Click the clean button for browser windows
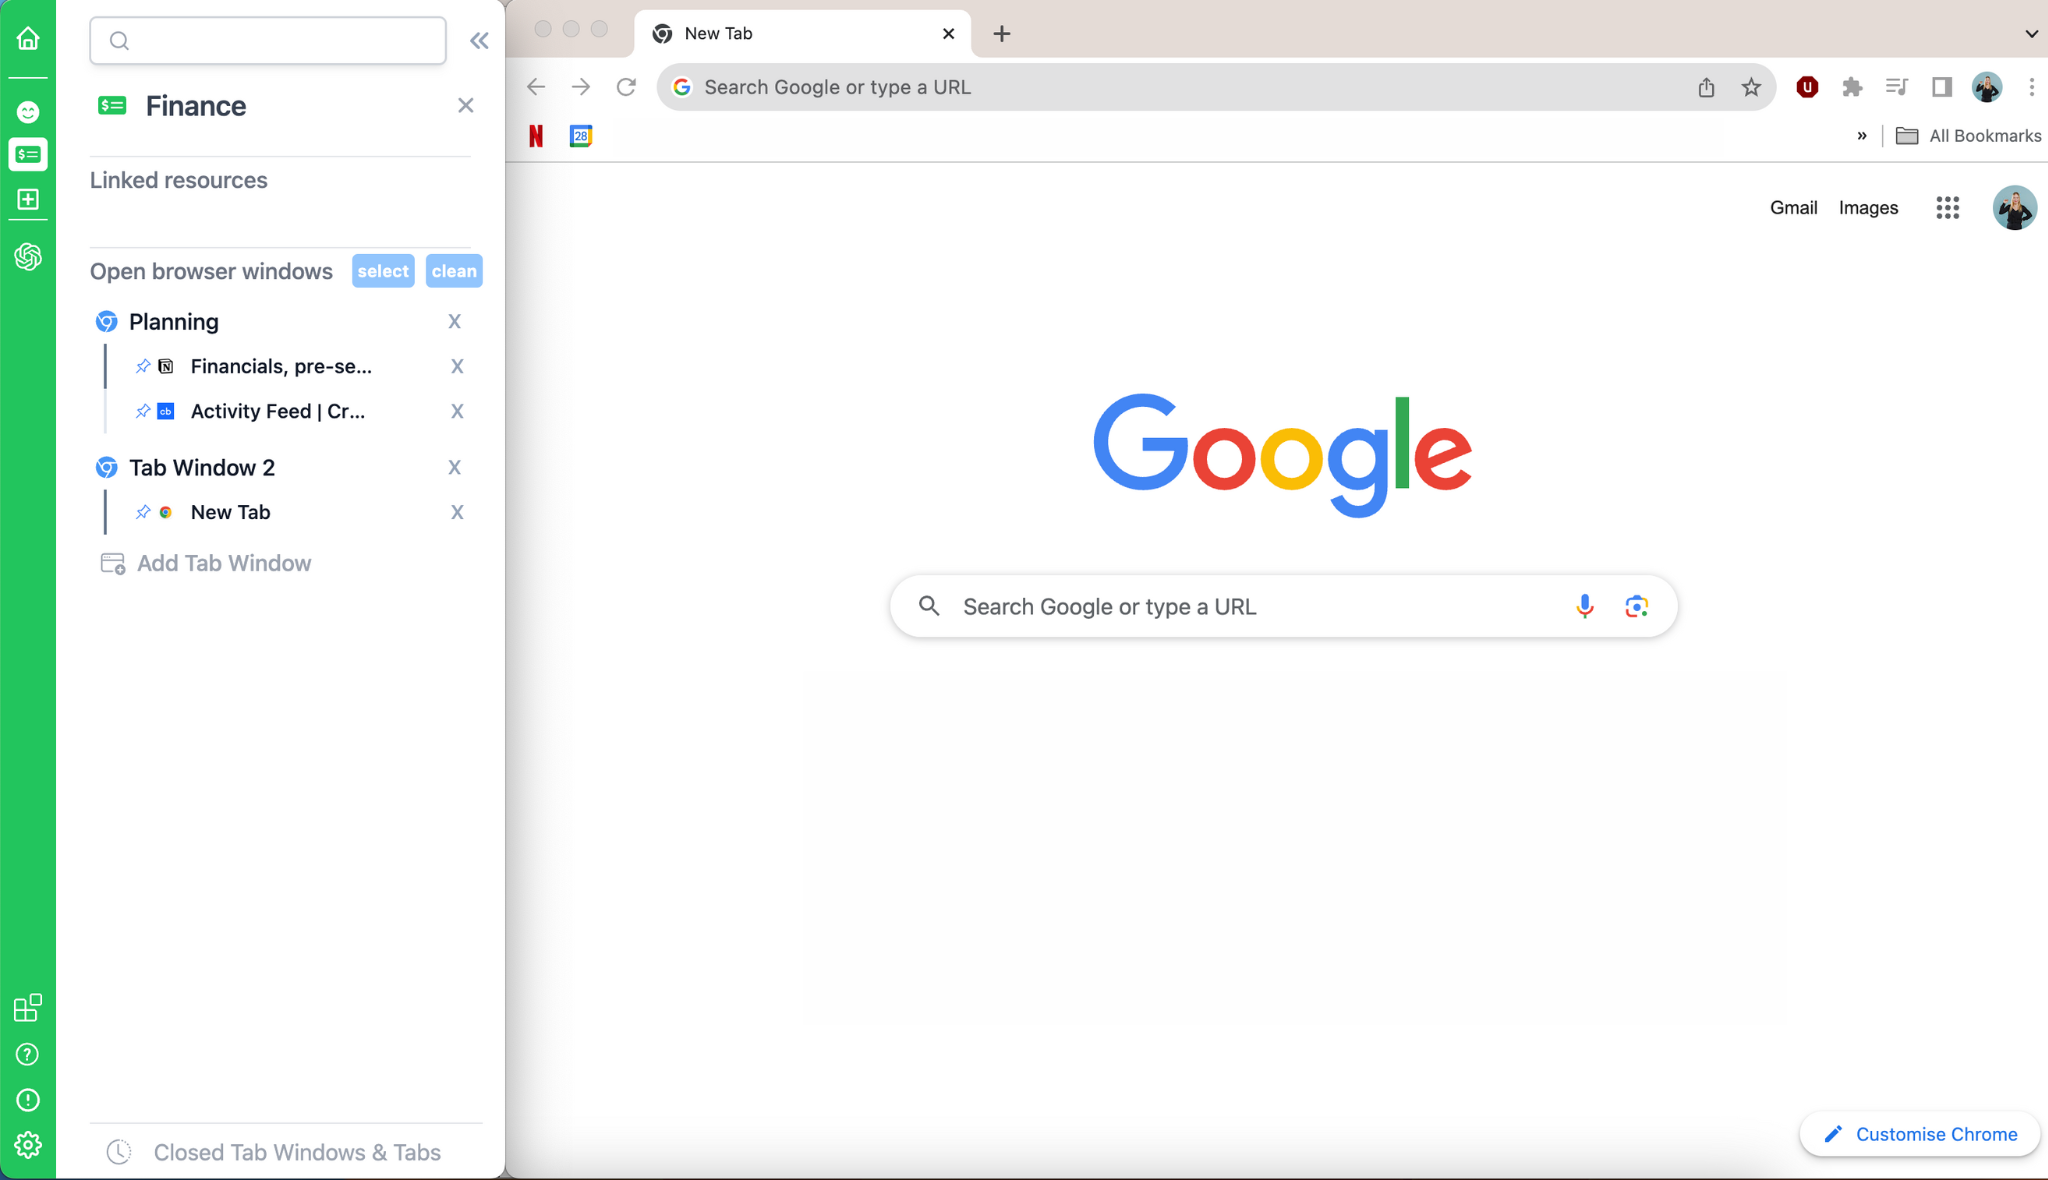The image size is (2048, 1180). click(453, 270)
